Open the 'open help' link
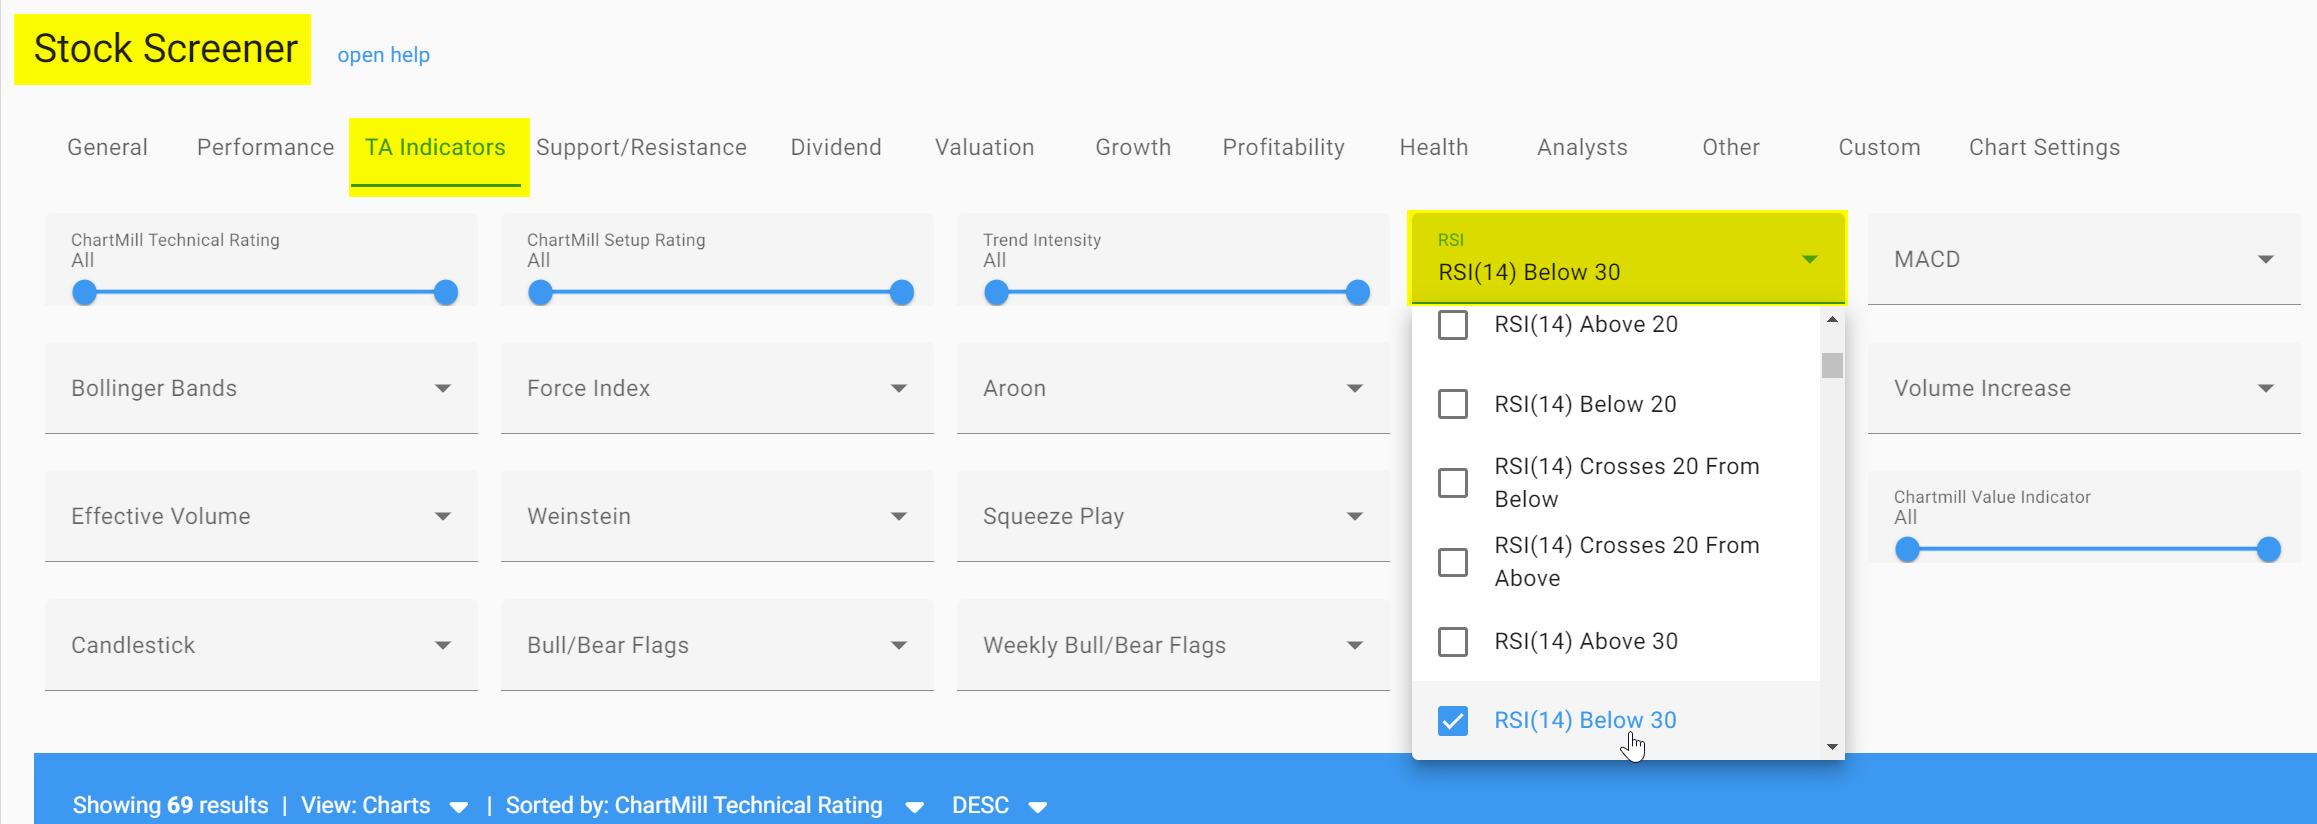The width and height of the screenshot is (2317, 824). click(383, 55)
